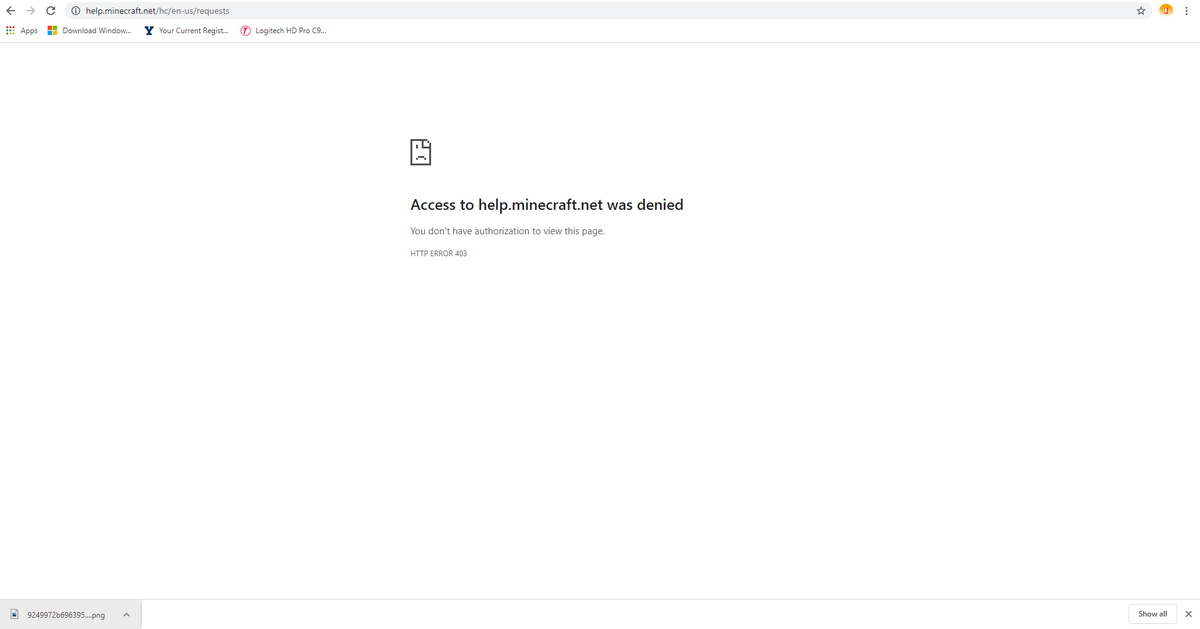View site information icon in address bar

(76, 10)
